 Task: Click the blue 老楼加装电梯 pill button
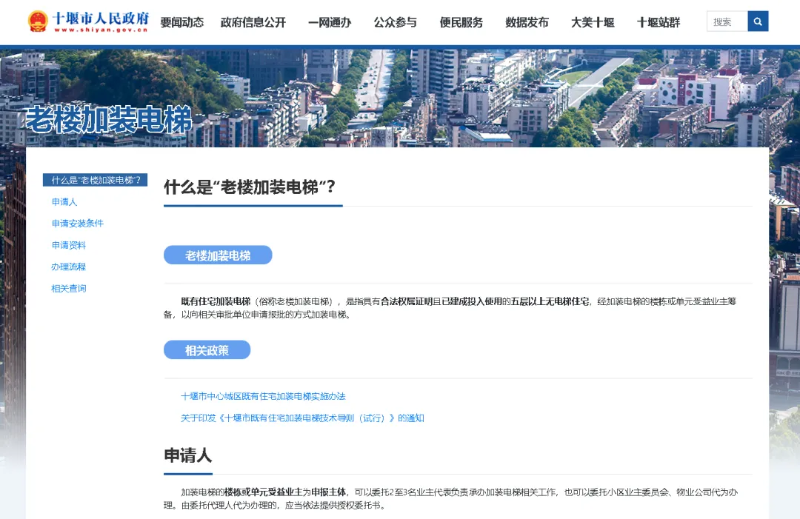(x=218, y=255)
